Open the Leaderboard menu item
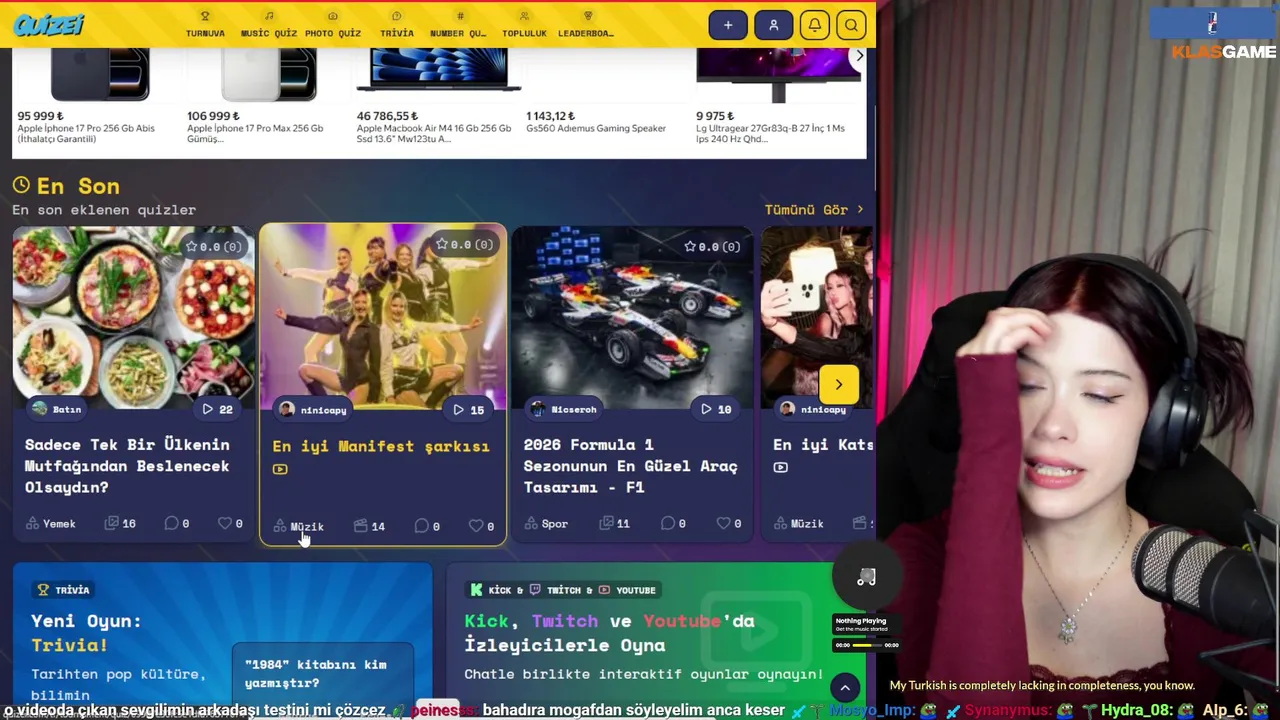 [587, 25]
